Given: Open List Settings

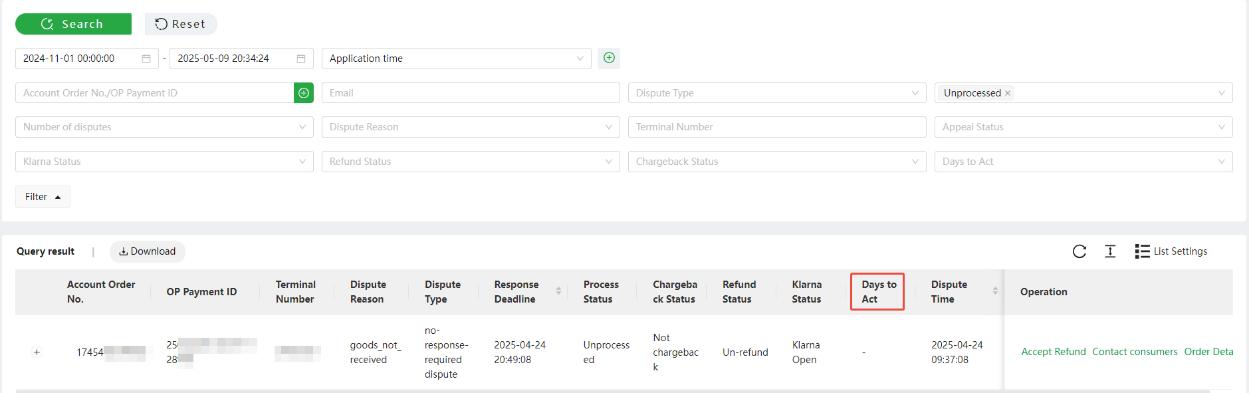Looking at the screenshot, I should click(1171, 251).
